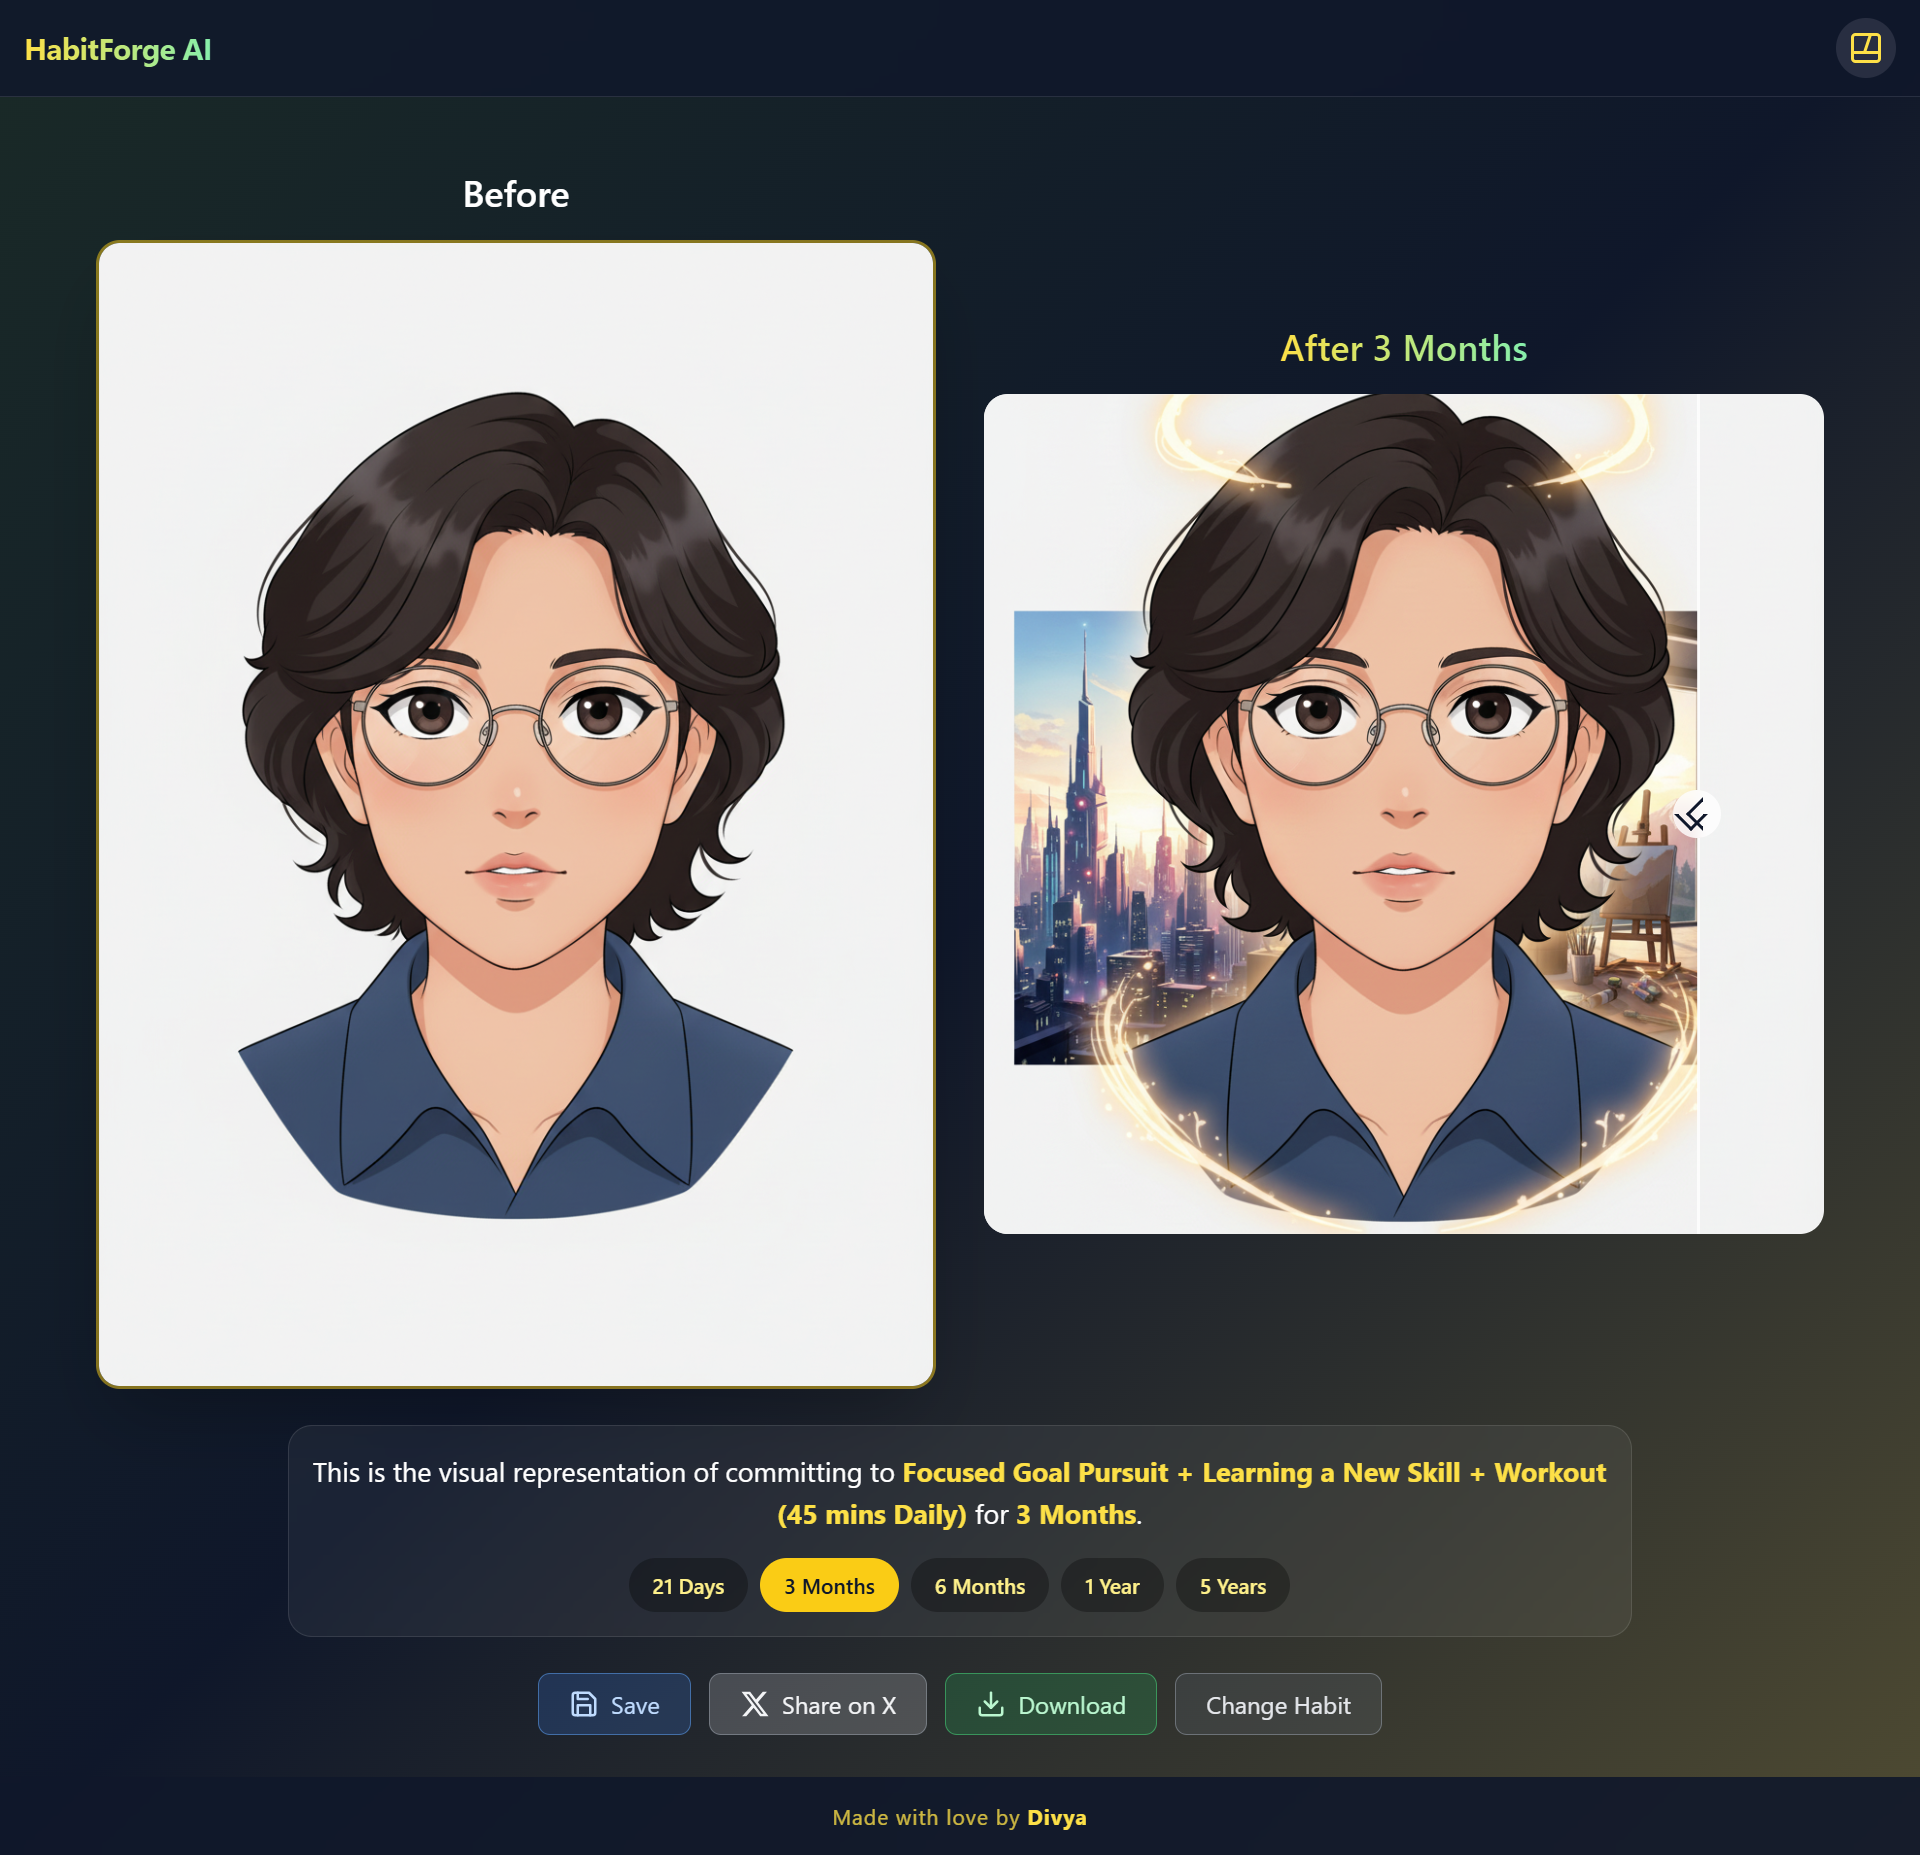Pick the 5 Years timeframe
Image resolution: width=1920 pixels, height=1855 pixels.
[1231, 1586]
